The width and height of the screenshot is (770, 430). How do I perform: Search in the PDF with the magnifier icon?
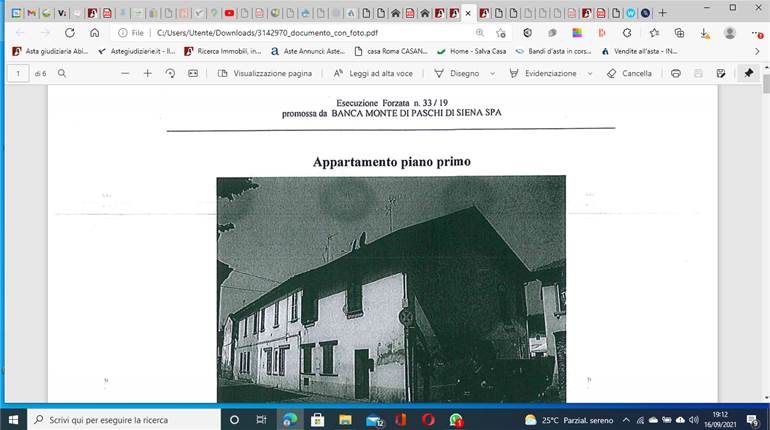[x=62, y=73]
